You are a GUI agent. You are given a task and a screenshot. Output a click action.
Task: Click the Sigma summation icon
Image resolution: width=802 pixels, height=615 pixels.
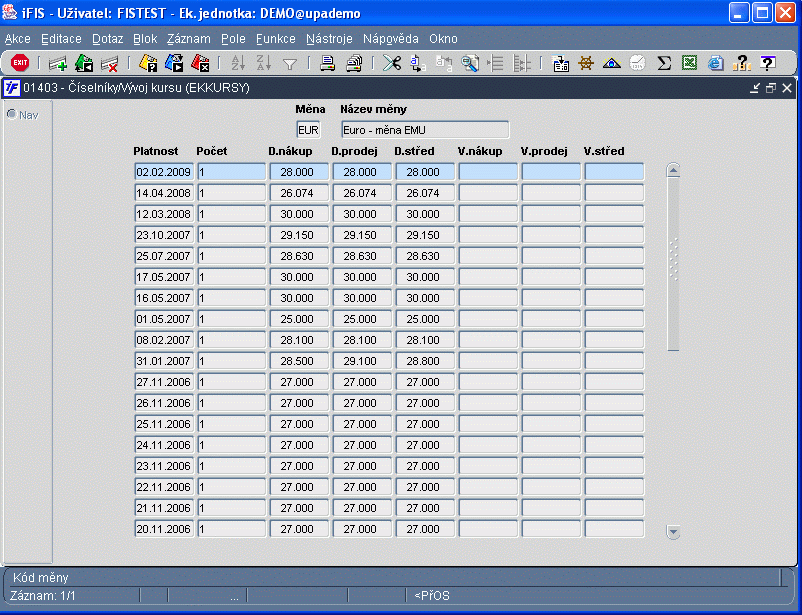pos(664,63)
